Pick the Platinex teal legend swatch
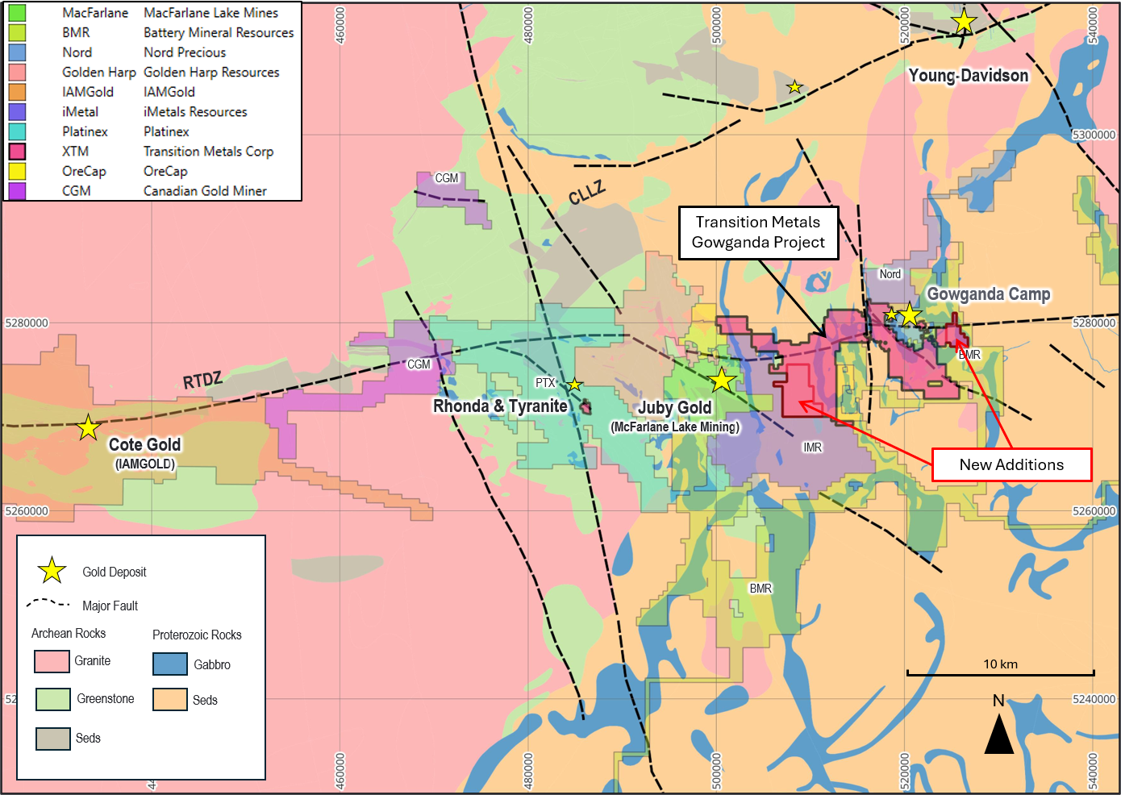Screen dimensions: 1121x795 (17, 132)
